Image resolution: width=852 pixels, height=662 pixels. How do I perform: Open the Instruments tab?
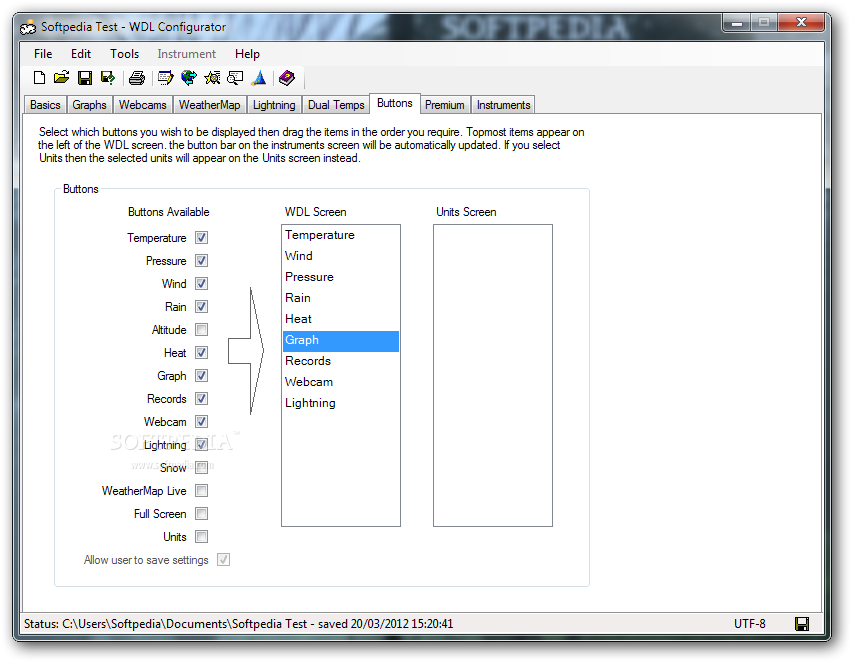point(503,105)
